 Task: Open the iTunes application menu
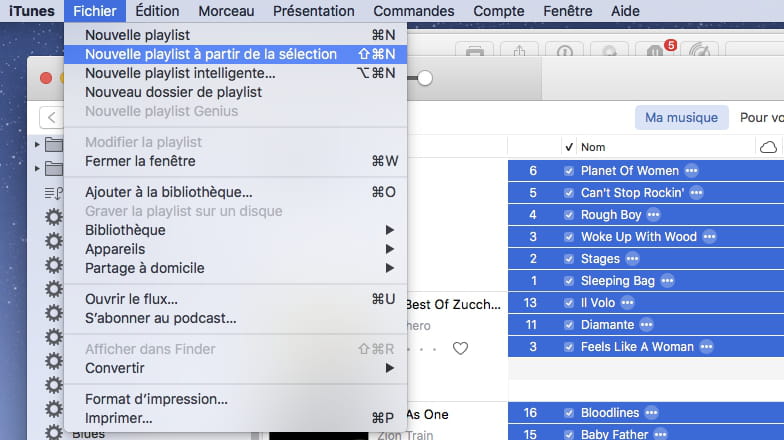32,11
